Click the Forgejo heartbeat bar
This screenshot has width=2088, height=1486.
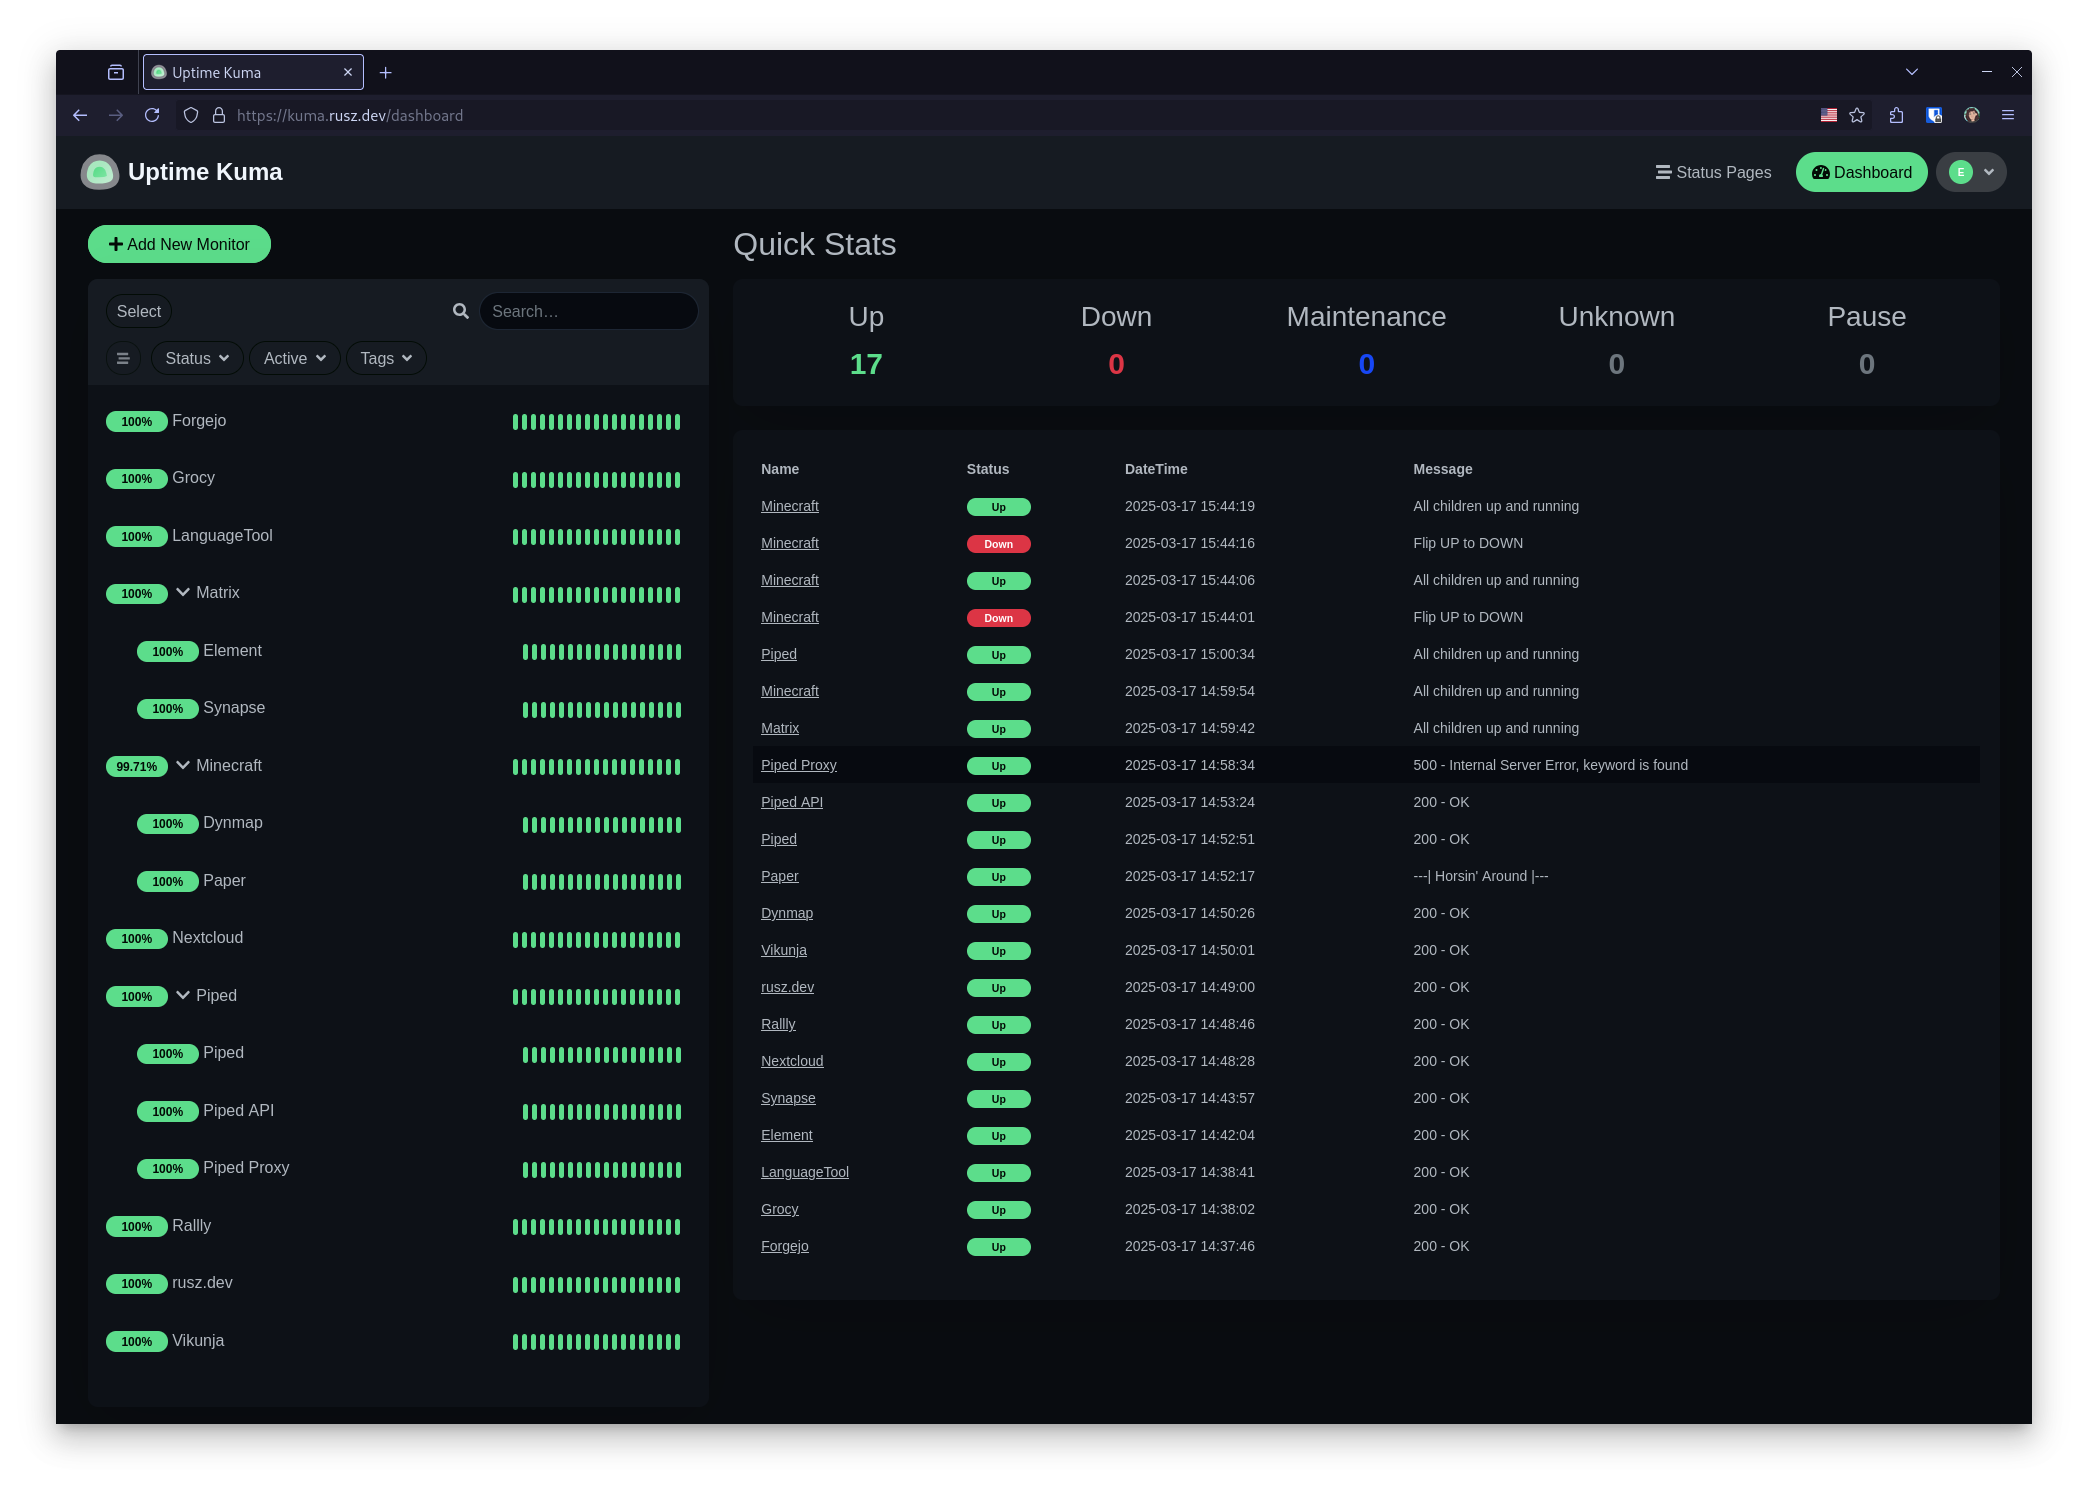pos(596,422)
